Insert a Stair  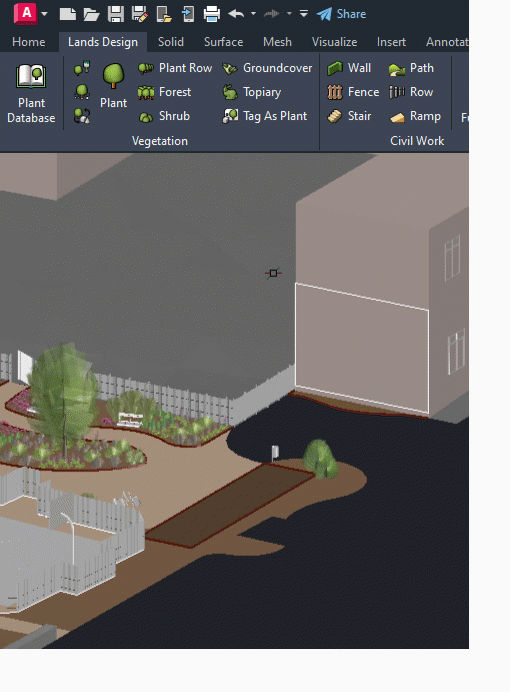[349, 116]
